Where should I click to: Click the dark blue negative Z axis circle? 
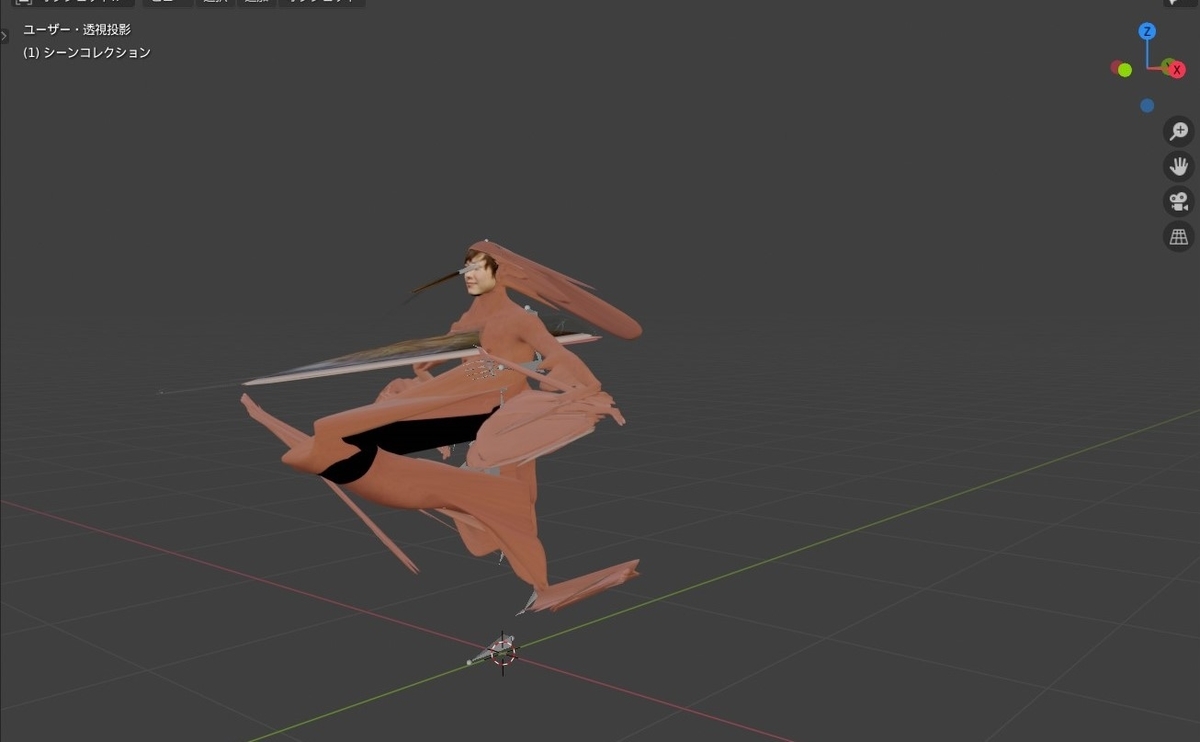1147,106
